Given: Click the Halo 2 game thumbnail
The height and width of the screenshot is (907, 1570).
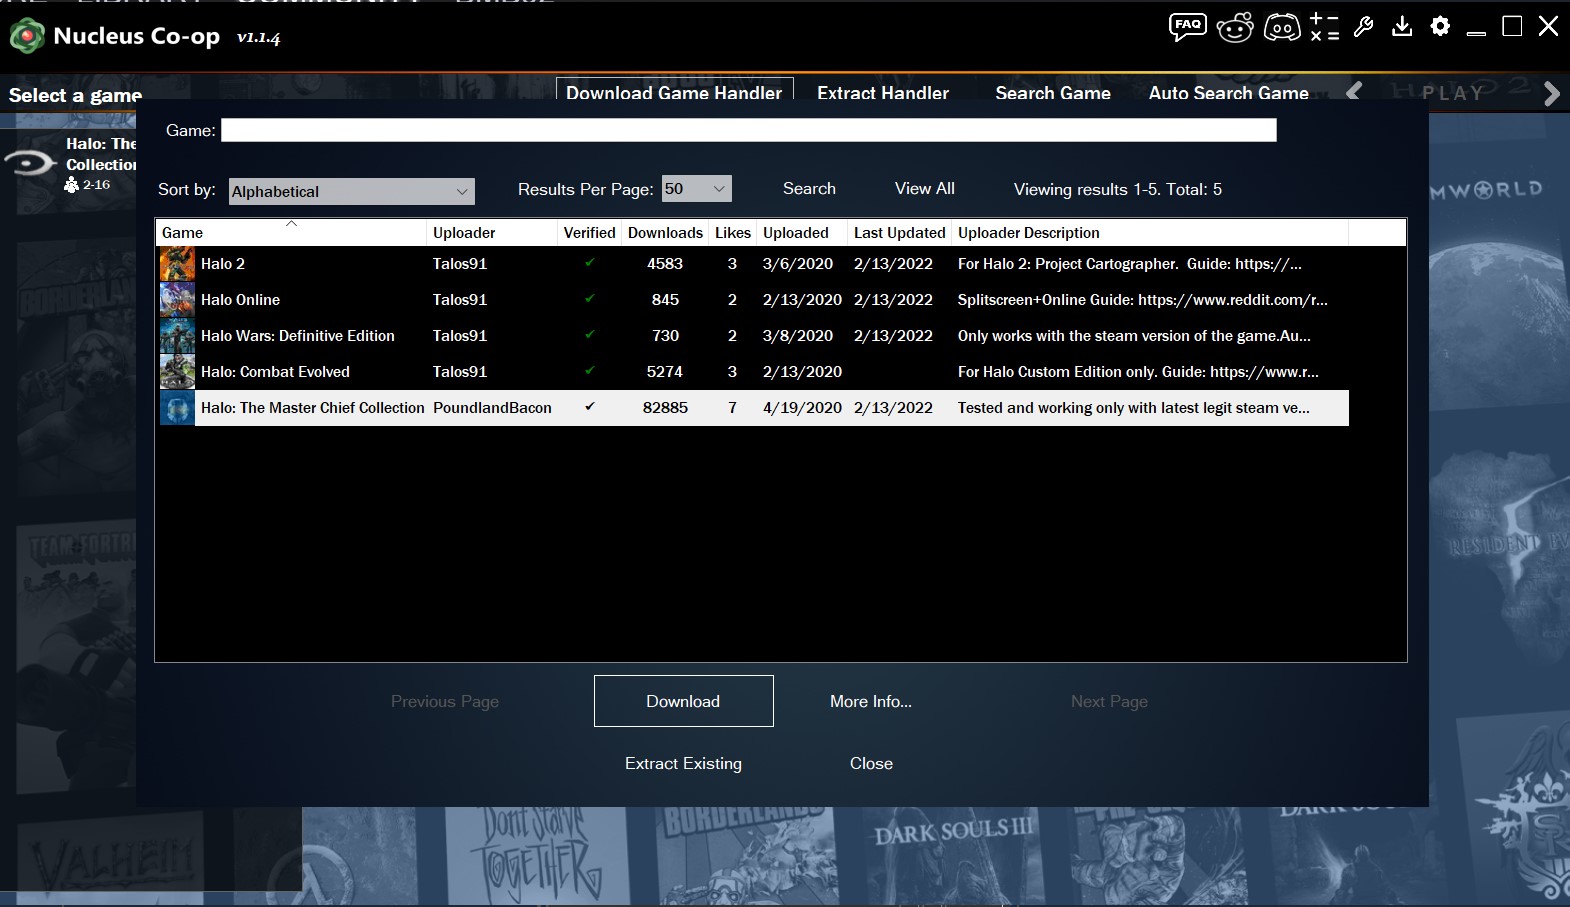Looking at the screenshot, I should coord(177,264).
